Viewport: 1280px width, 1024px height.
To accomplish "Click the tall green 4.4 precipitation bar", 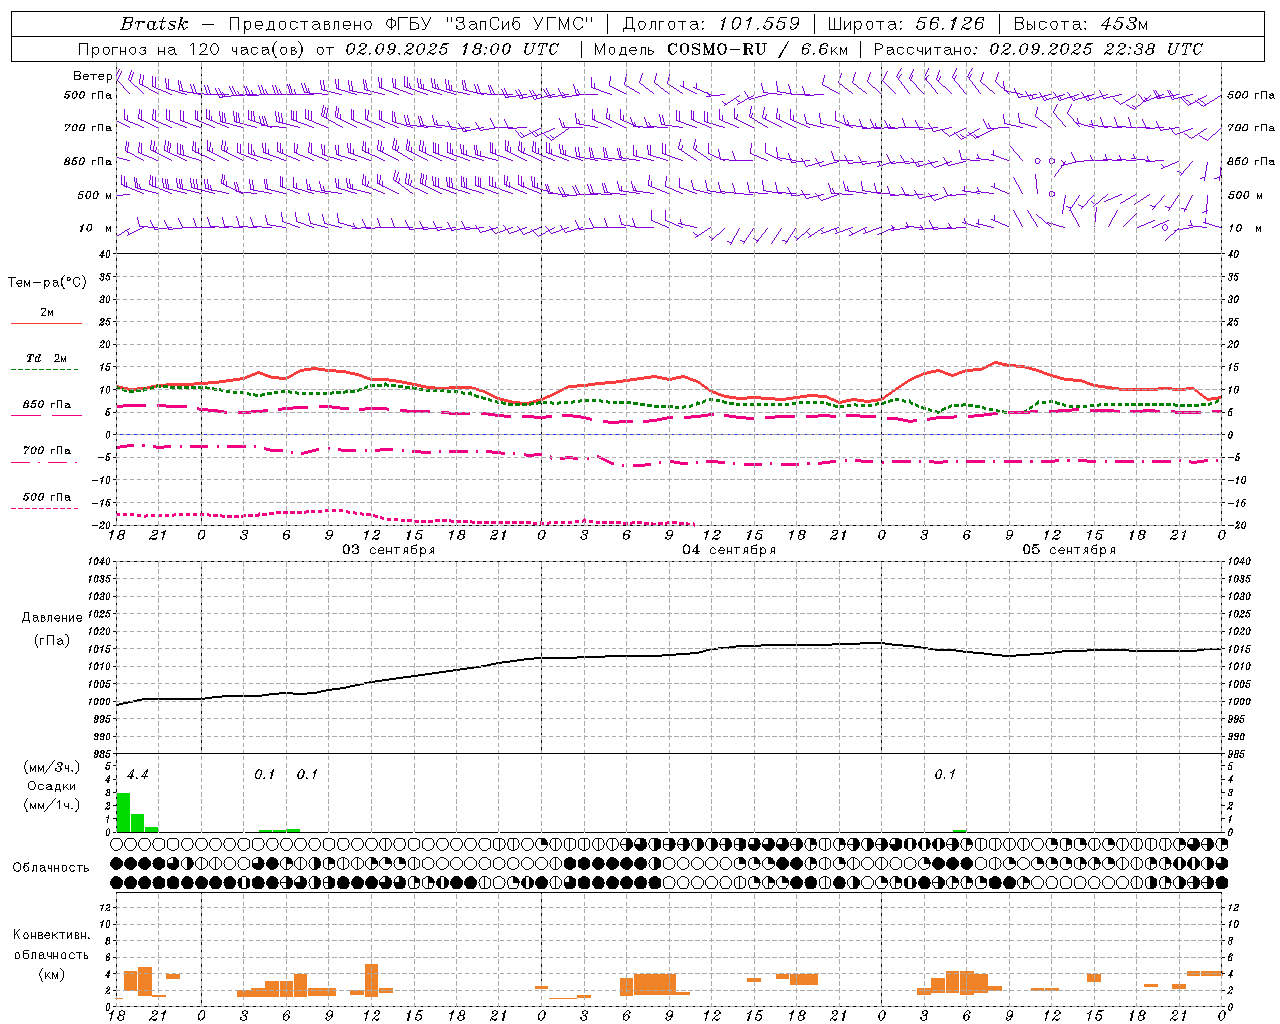I will (124, 812).
